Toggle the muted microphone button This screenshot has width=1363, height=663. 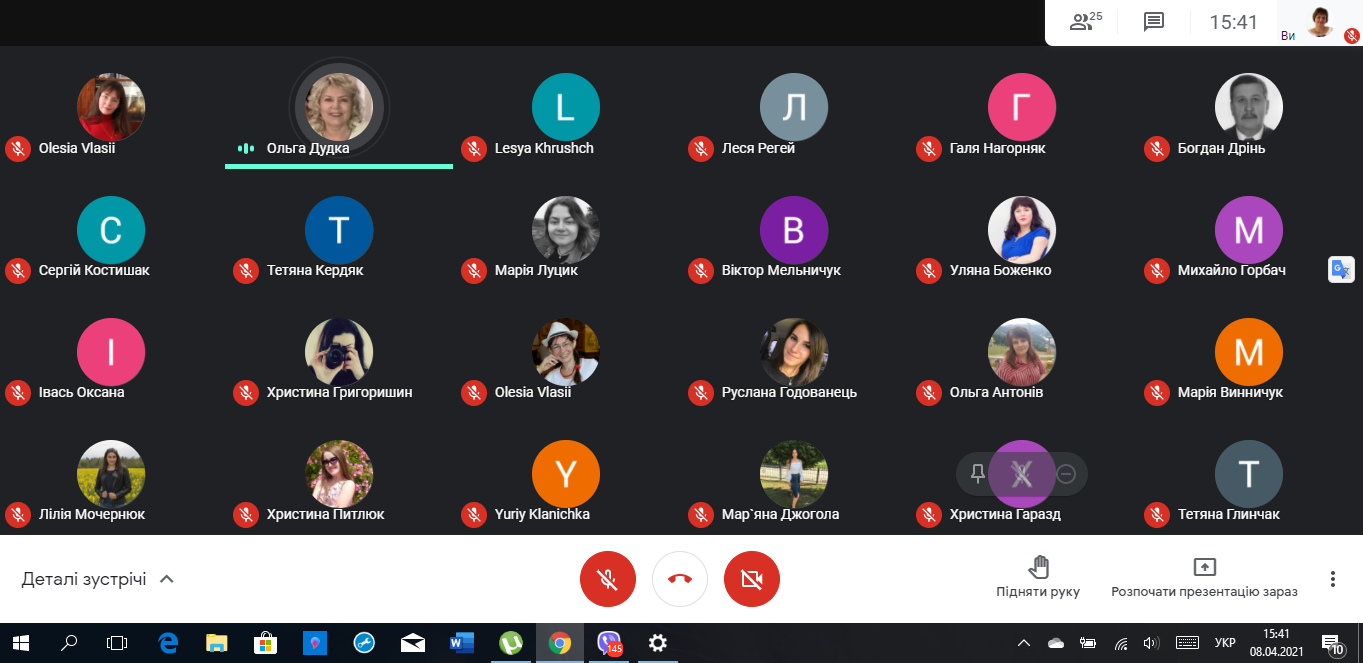(608, 579)
